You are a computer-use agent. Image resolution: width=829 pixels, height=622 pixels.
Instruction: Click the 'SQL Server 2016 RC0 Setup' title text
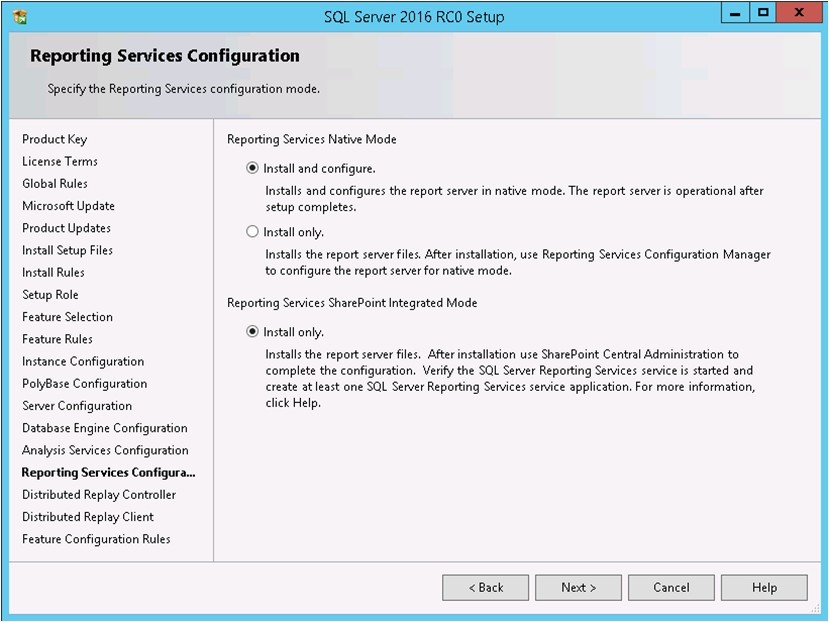(x=414, y=17)
